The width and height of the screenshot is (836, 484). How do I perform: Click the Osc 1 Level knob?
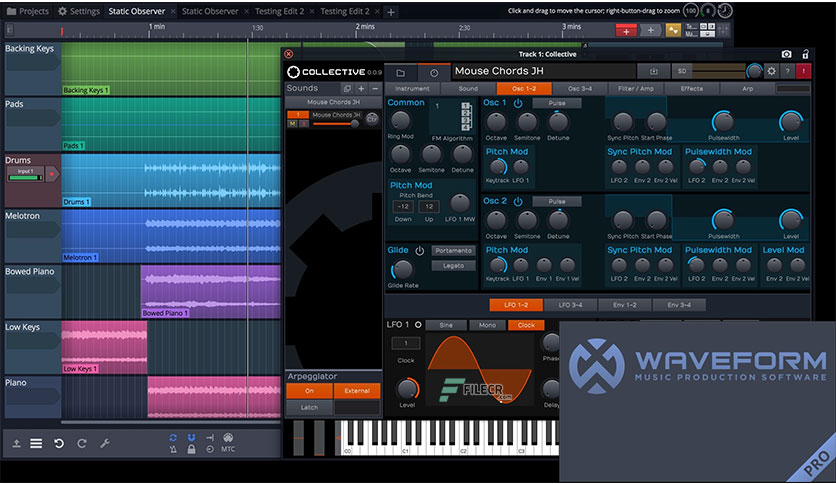tap(791, 122)
